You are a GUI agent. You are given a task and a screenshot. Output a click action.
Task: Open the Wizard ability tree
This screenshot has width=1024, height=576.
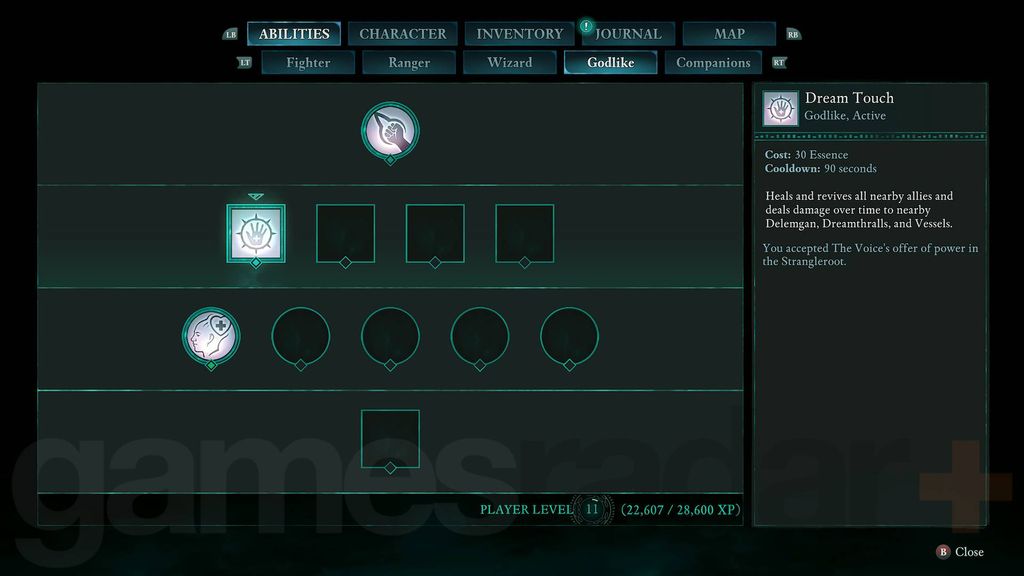point(509,62)
